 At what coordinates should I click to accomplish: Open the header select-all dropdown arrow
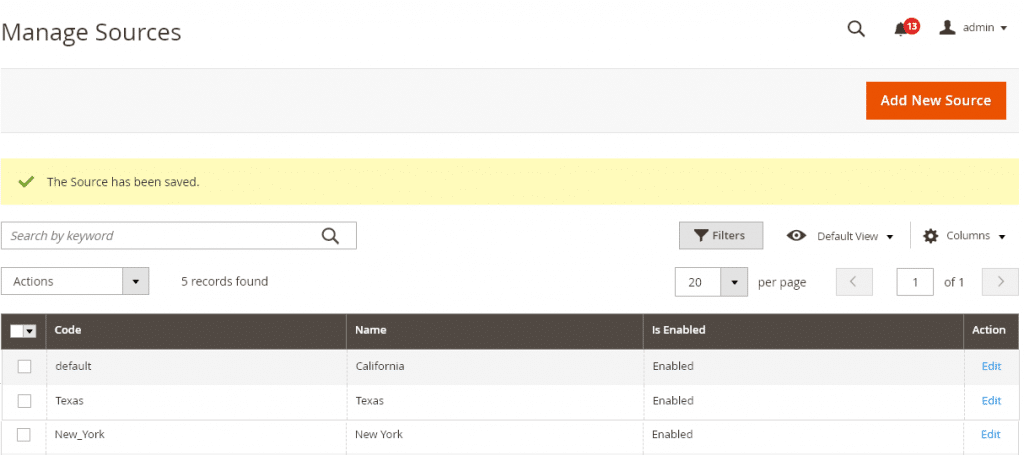pyautogui.click(x=29, y=331)
